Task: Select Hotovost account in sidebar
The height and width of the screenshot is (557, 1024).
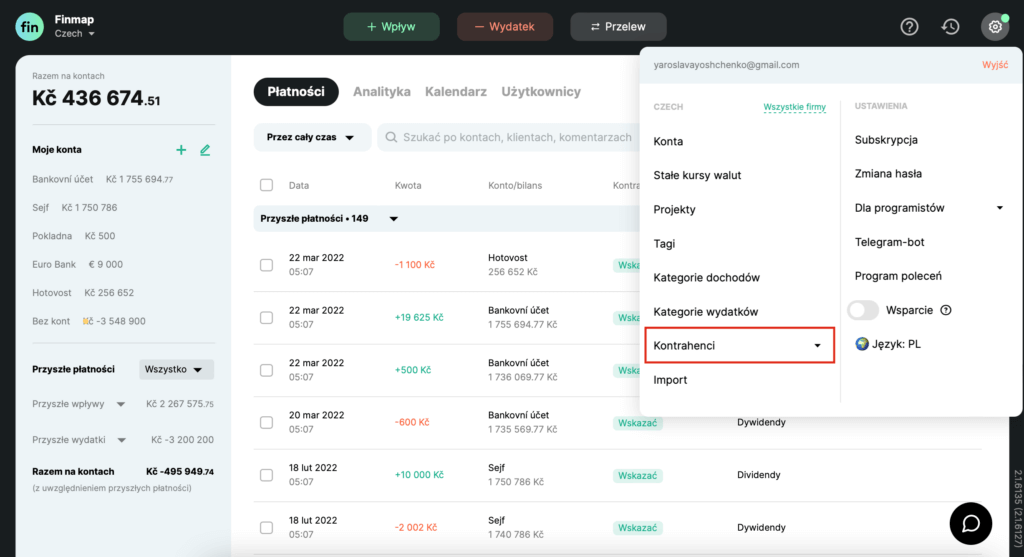Action: [x=83, y=293]
